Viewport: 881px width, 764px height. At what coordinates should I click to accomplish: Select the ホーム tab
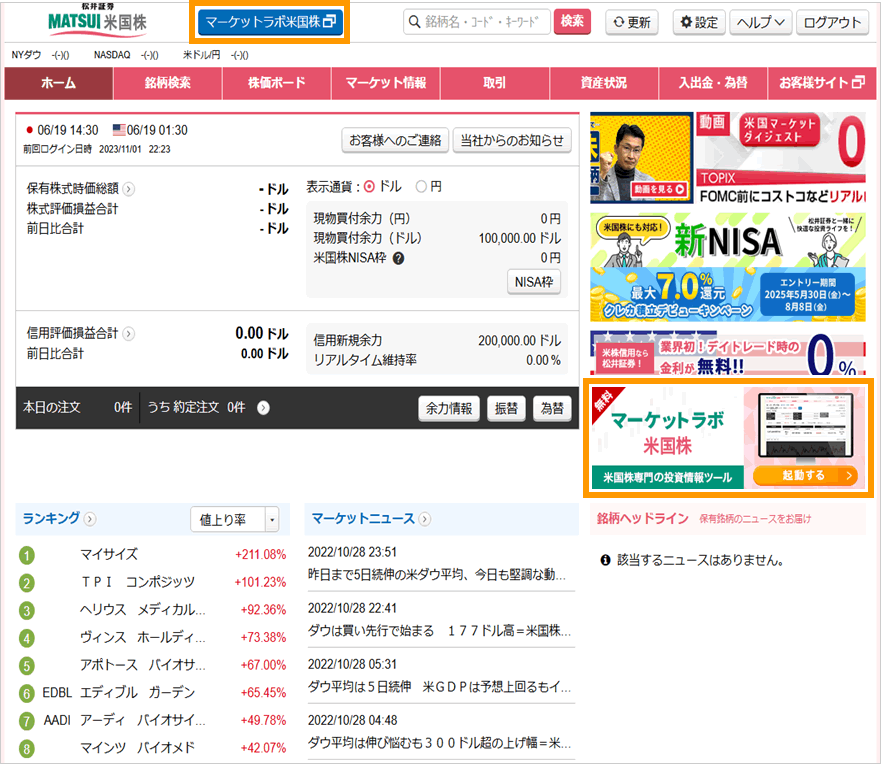click(x=58, y=83)
